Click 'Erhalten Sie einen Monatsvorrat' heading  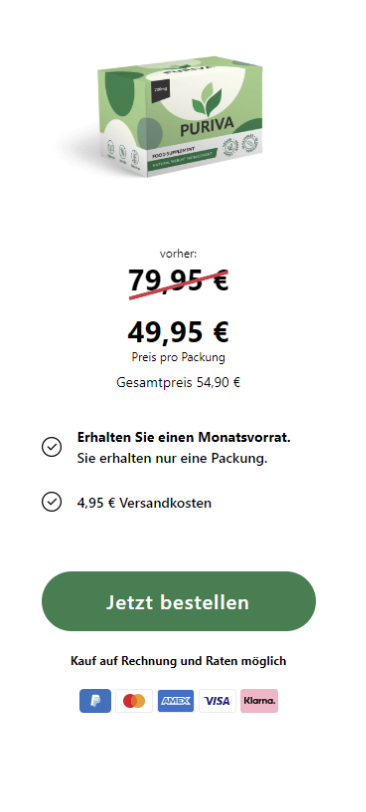click(x=184, y=437)
